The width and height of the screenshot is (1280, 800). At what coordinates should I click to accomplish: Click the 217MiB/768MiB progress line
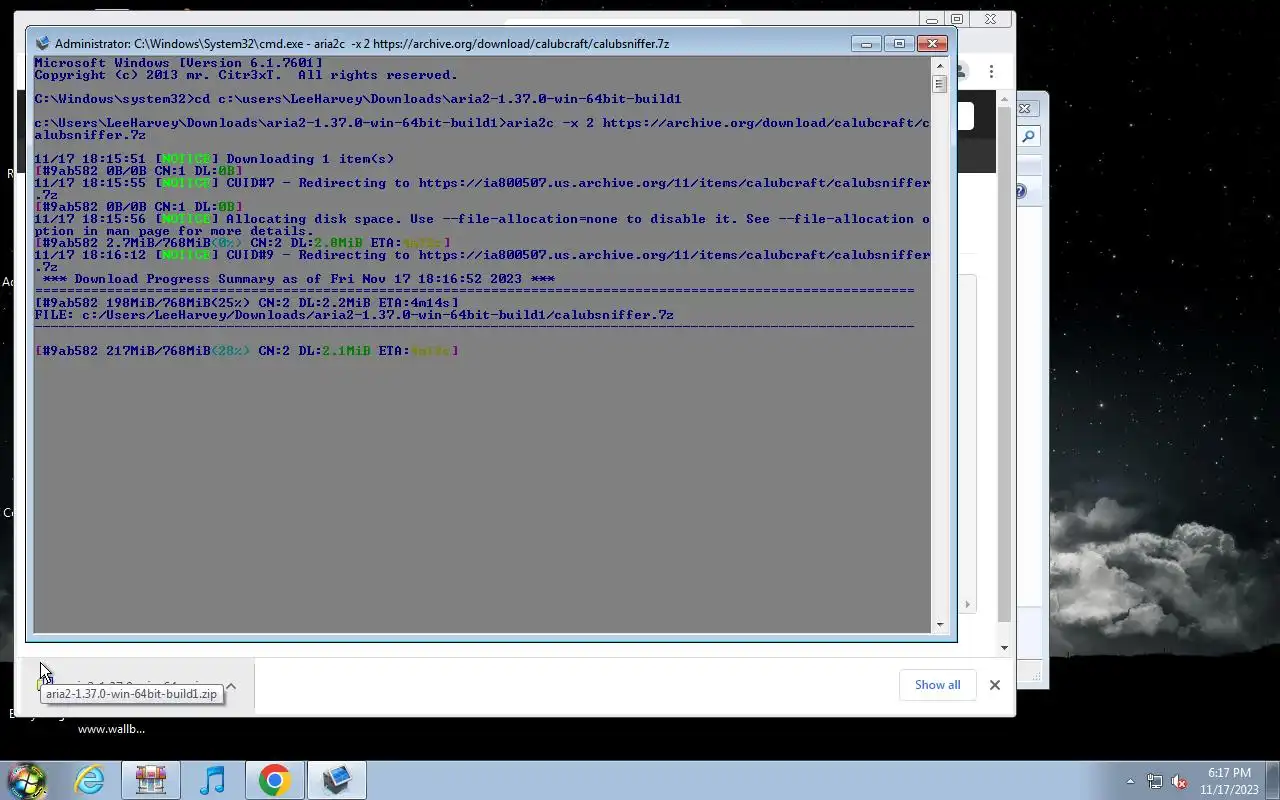coord(247,351)
